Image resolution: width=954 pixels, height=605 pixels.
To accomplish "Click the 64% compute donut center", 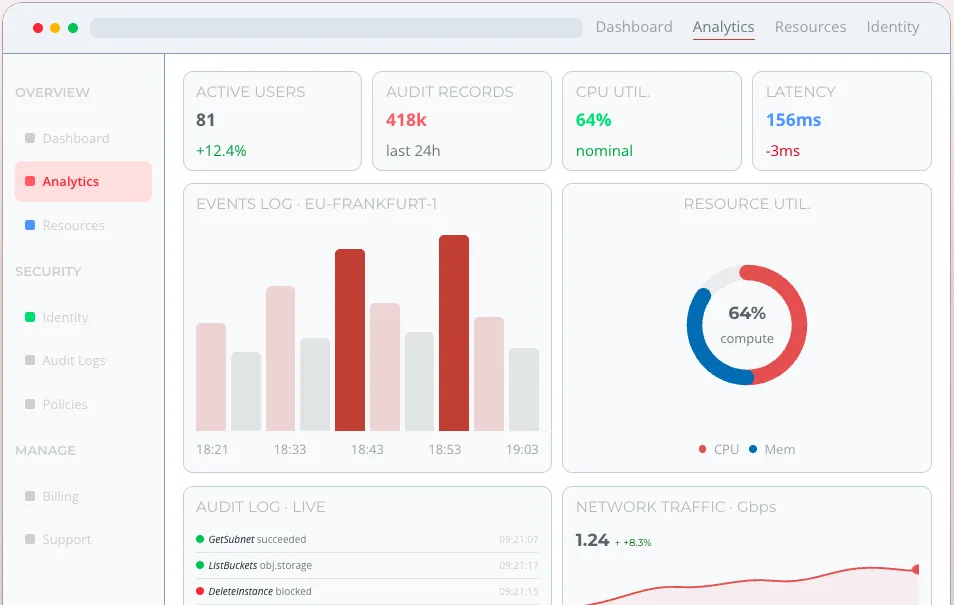I will 747,324.
